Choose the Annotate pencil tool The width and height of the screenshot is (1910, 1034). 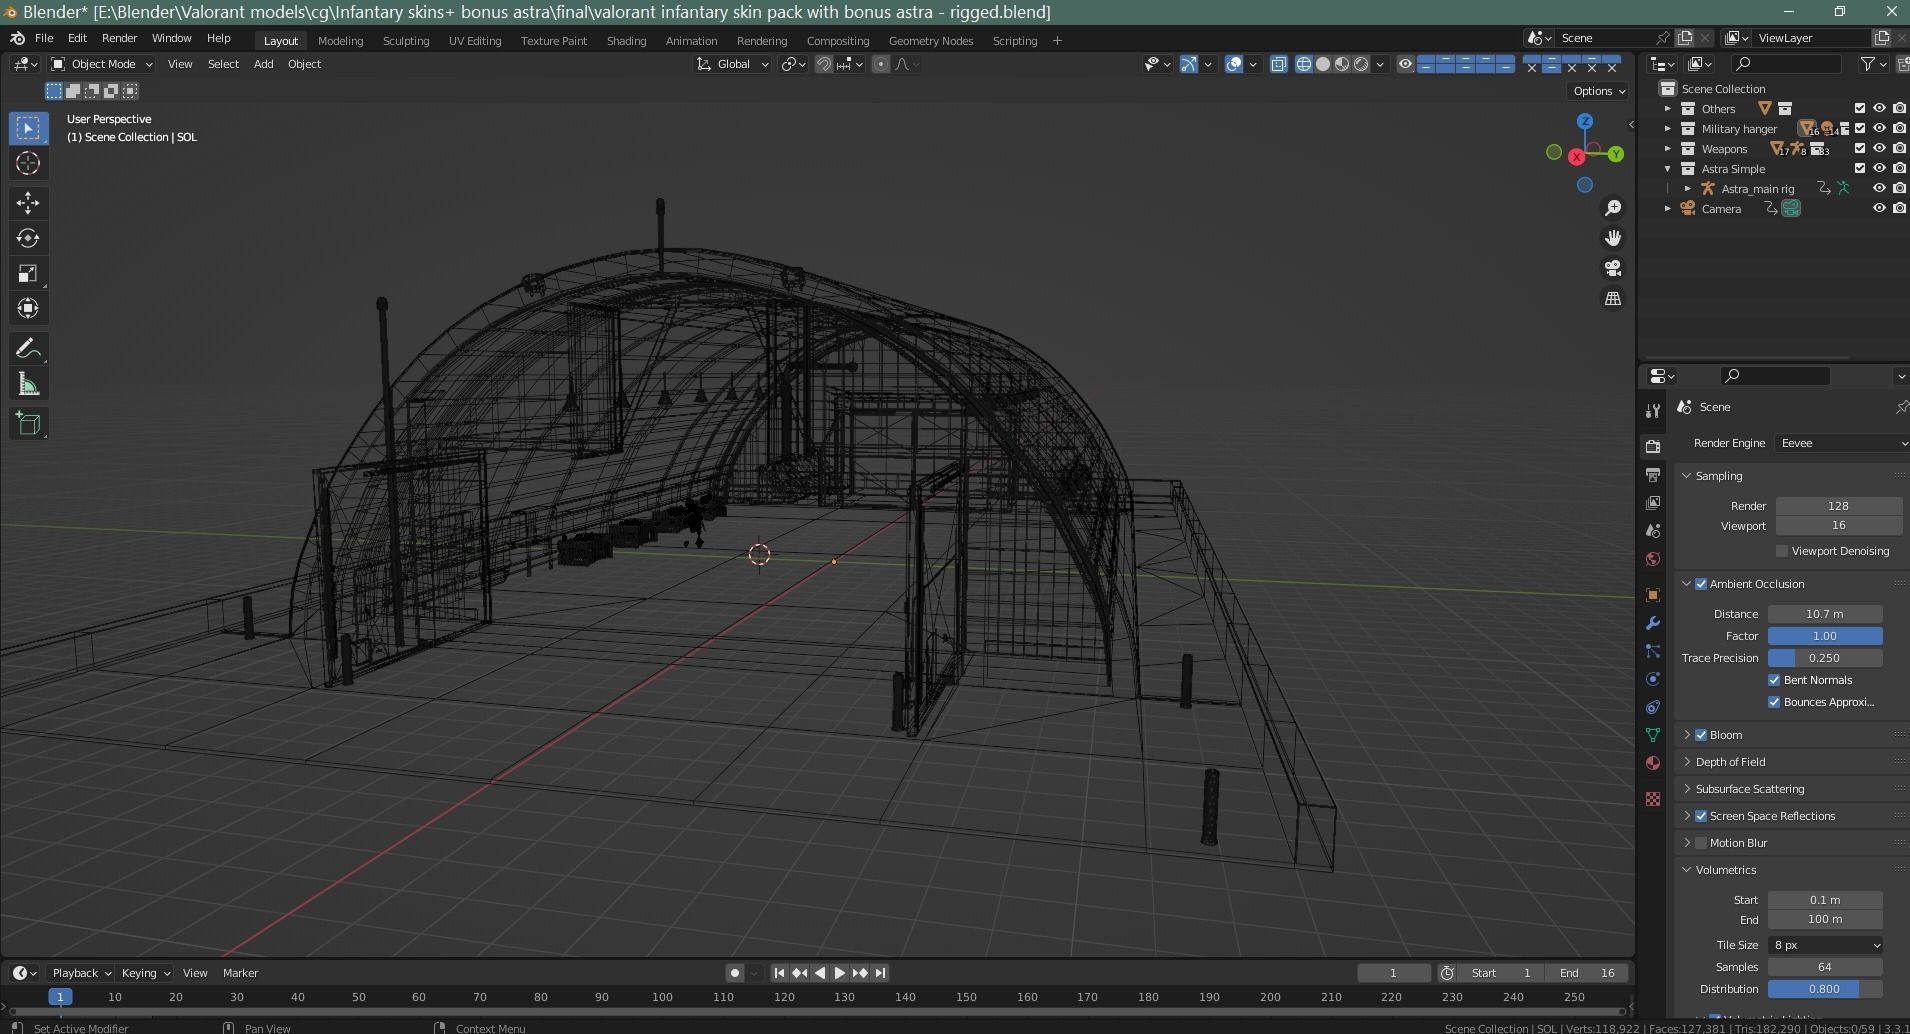[x=28, y=349]
